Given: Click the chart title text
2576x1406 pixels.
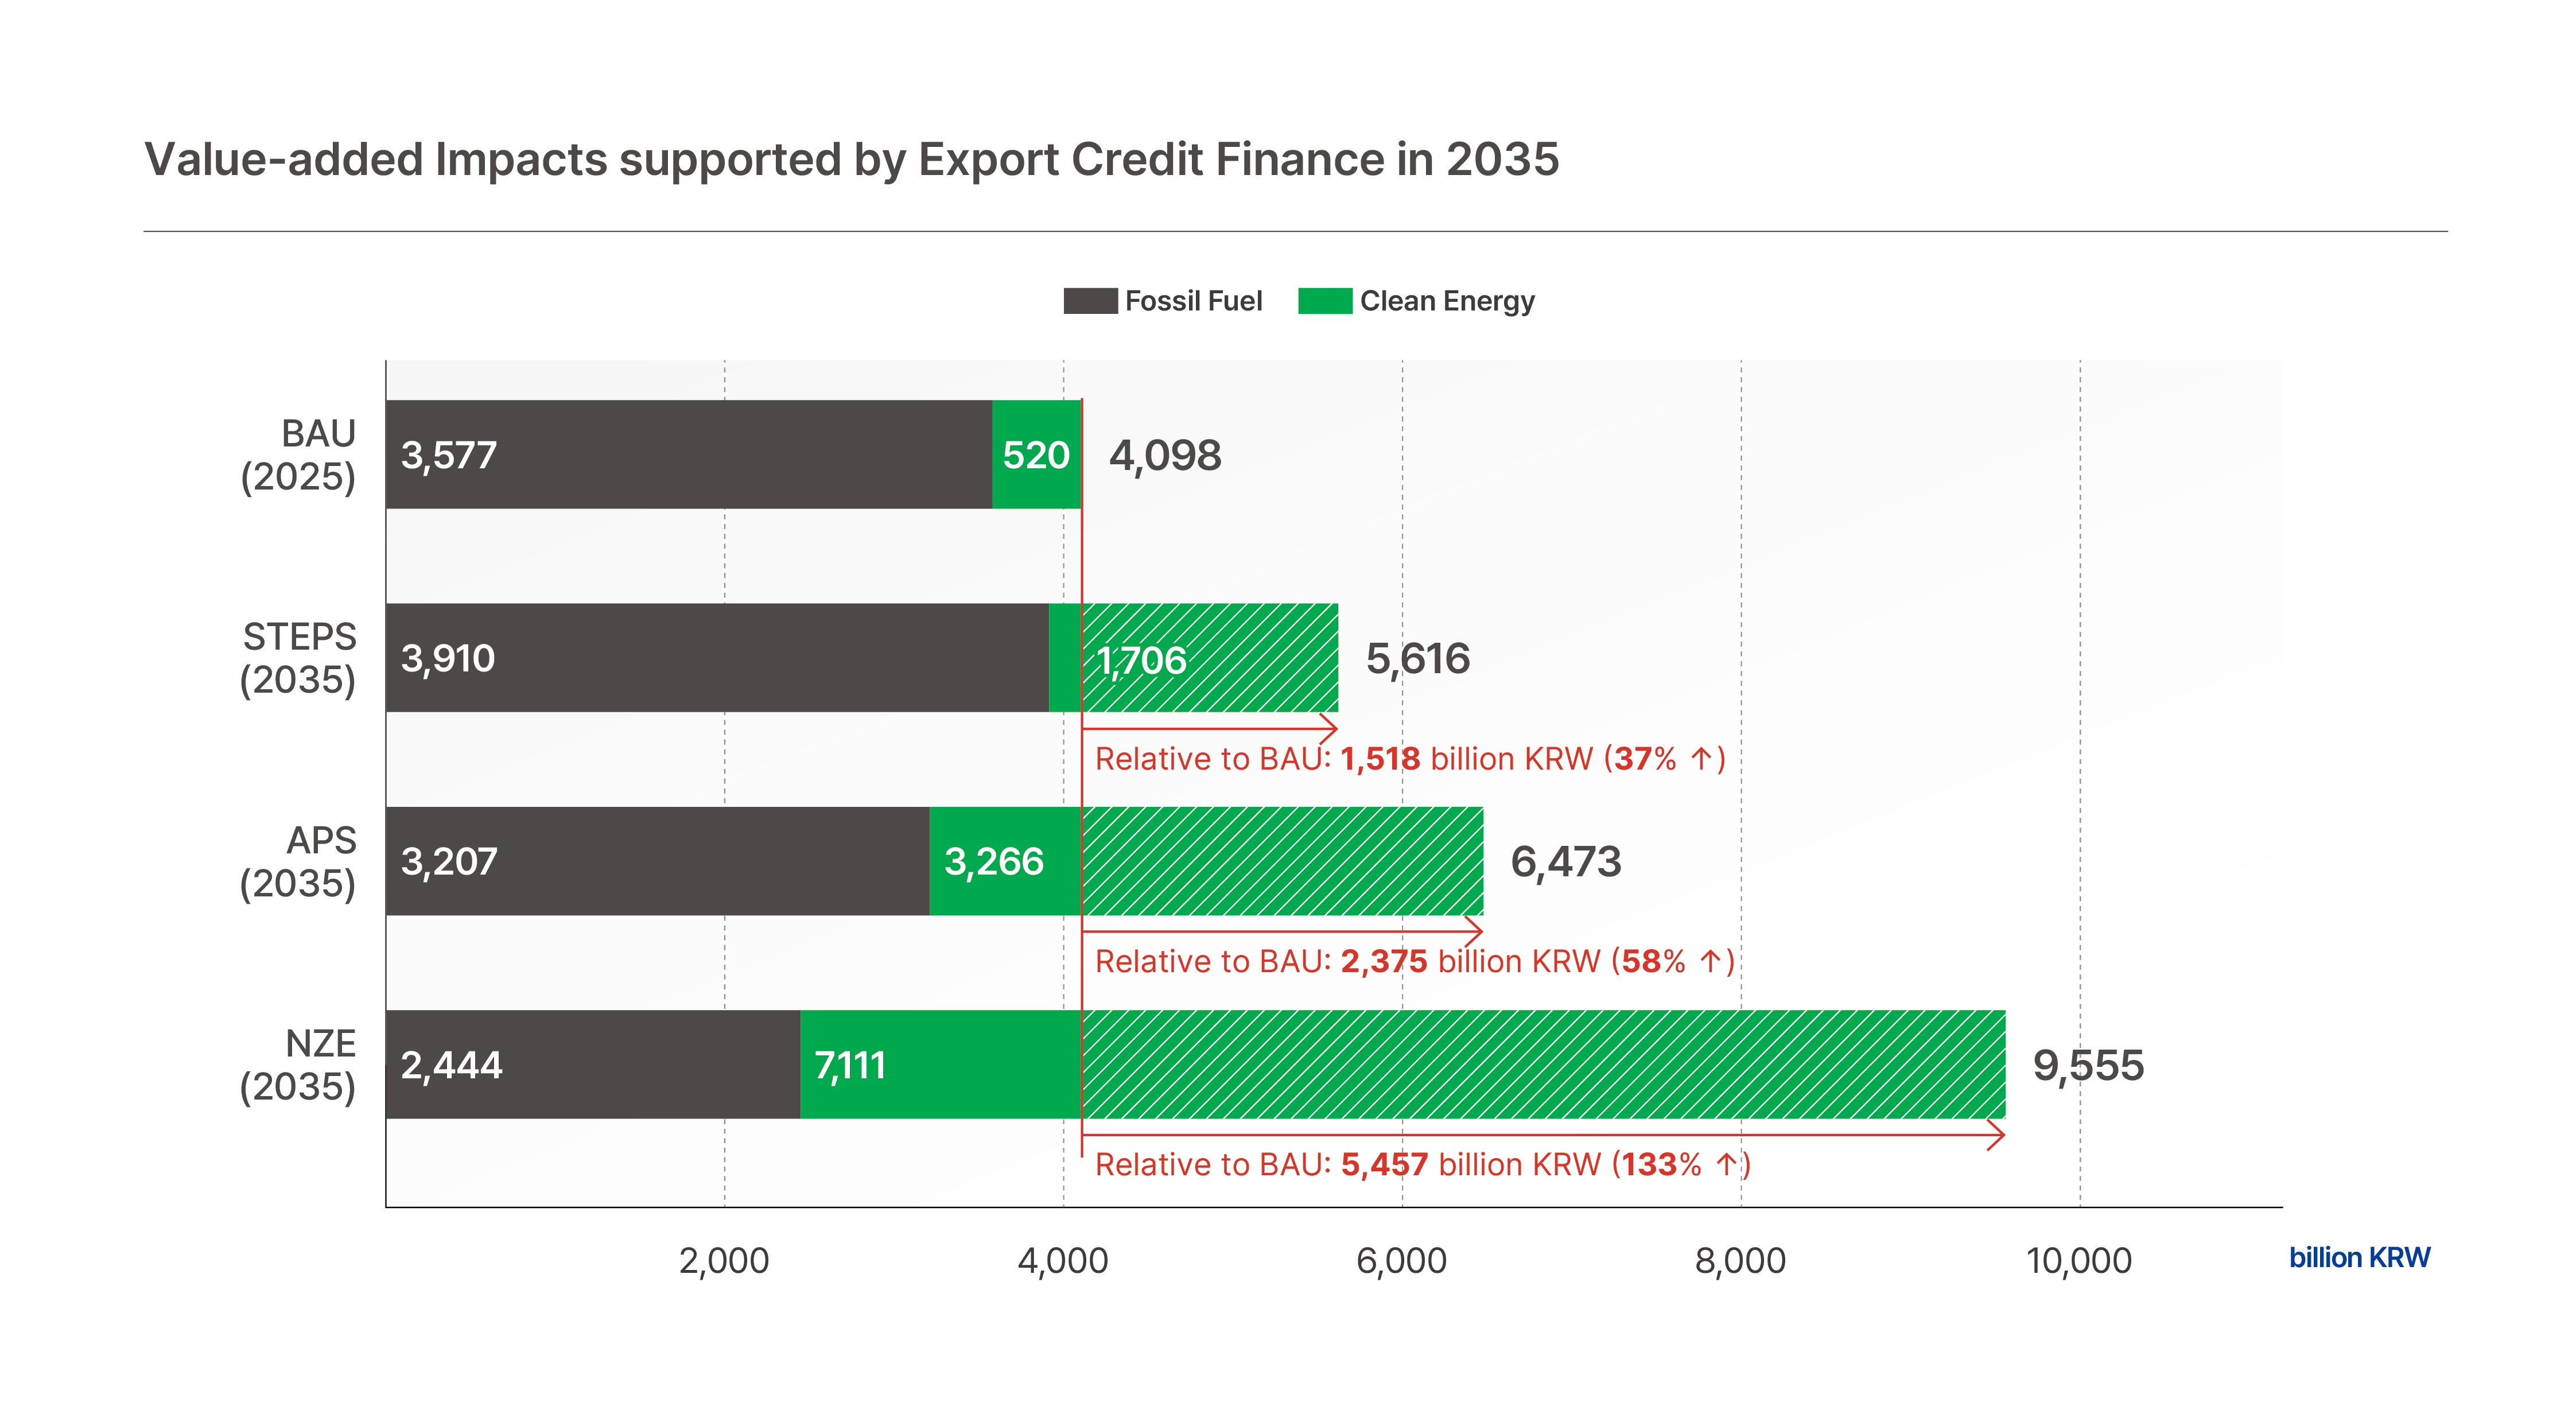Looking at the screenshot, I should click(851, 160).
